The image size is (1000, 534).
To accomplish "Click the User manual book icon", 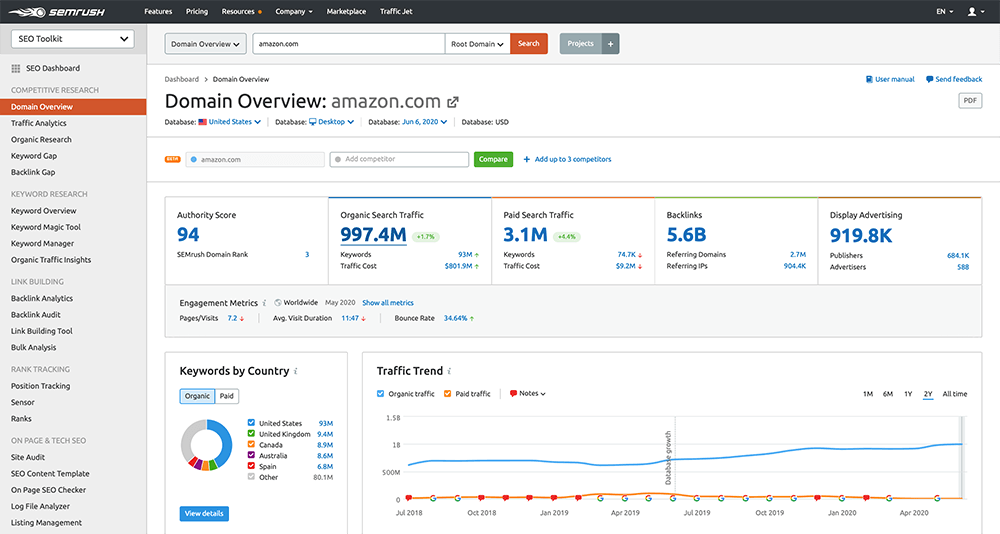I will 869,79.
